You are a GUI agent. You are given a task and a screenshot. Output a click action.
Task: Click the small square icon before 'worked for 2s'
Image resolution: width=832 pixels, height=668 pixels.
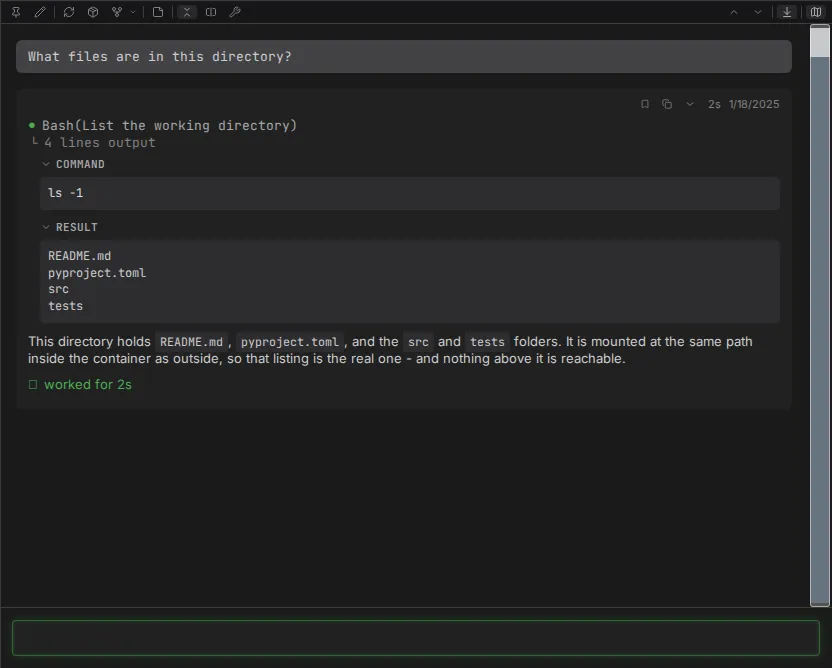(x=33, y=385)
